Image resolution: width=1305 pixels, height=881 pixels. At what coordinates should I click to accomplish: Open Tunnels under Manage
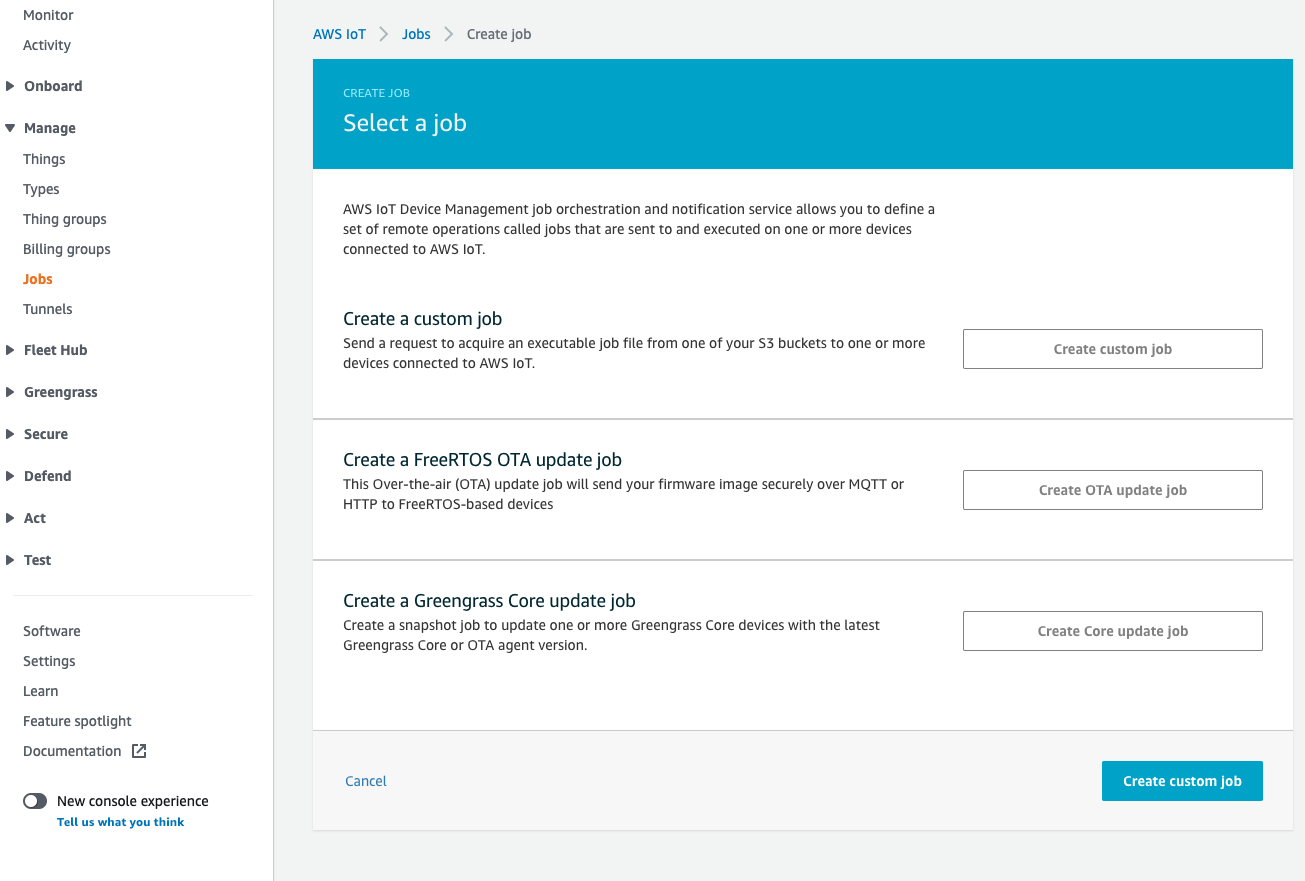[x=48, y=309]
